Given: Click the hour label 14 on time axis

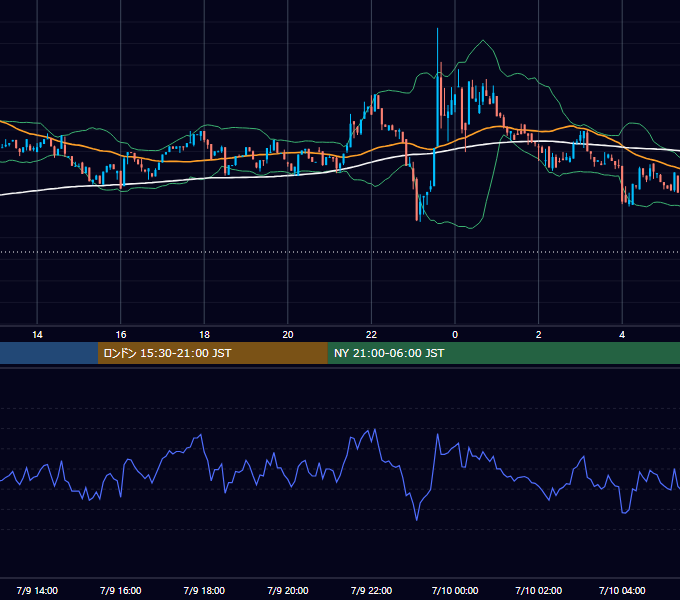Looking at the screenshot, I should 37,335.
